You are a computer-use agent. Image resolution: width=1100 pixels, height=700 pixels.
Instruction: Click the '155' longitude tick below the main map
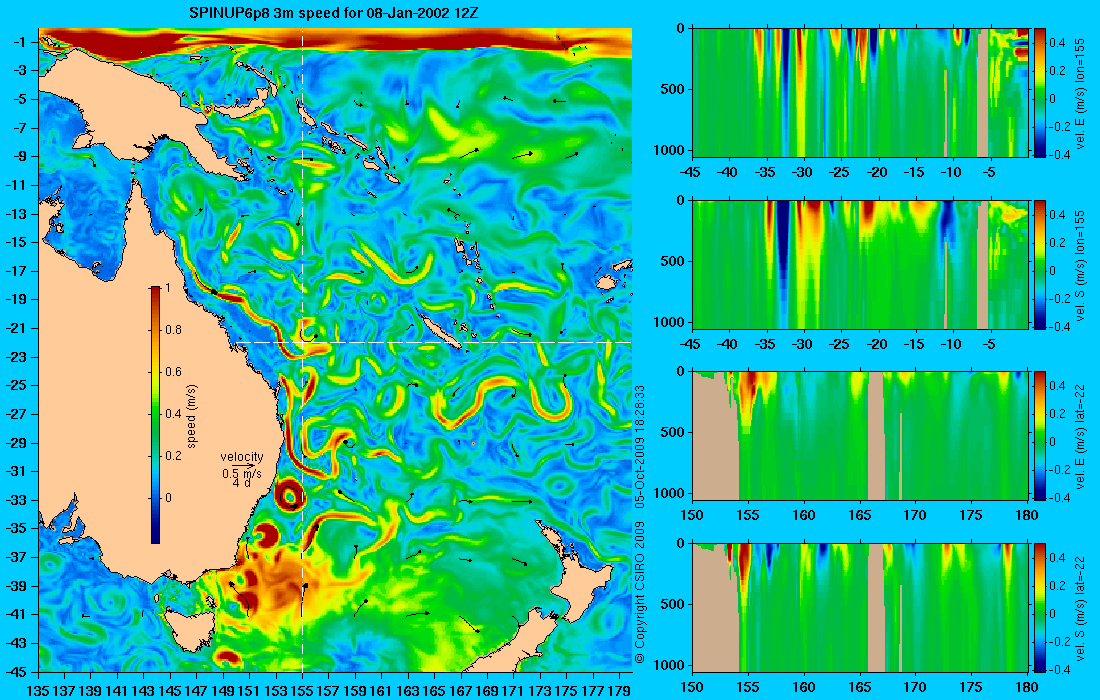tap(302, 691)
